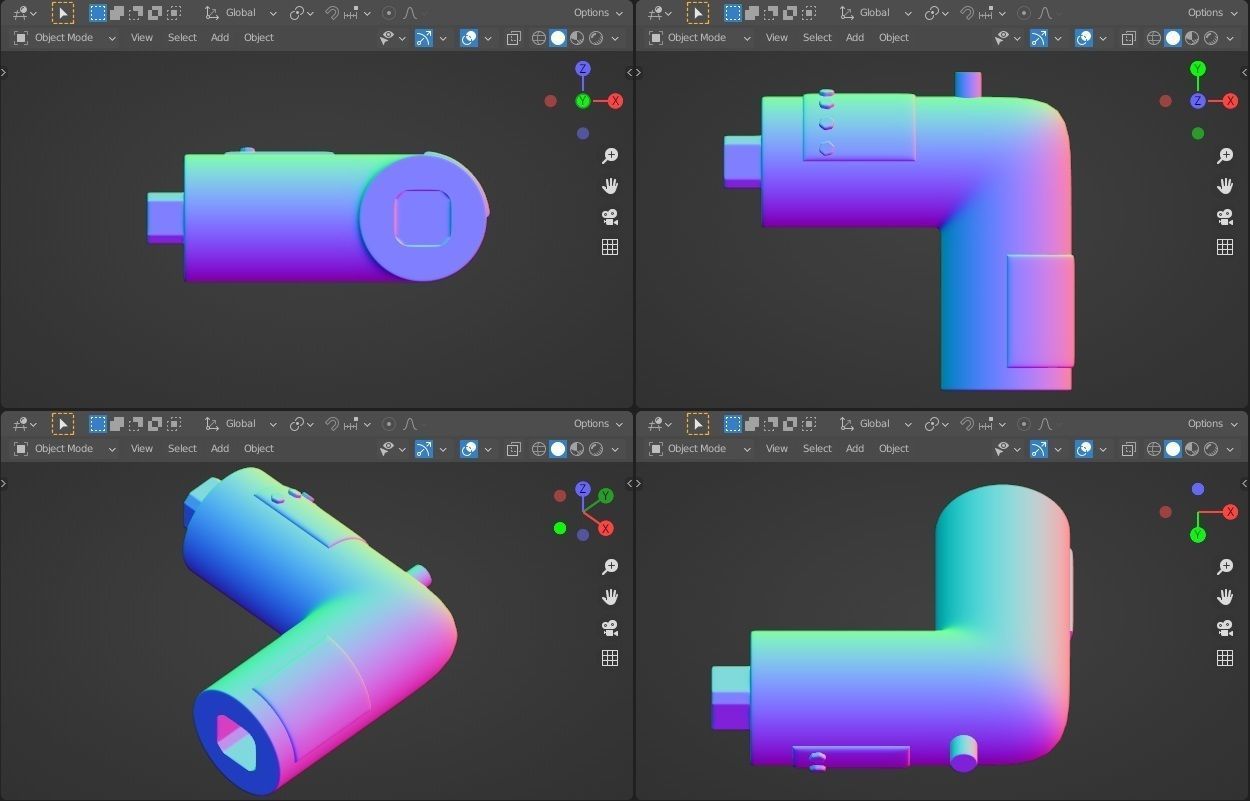Image resolution: width=1250 pixels, height=801 pixels.
Task: Click zoom magnifier icon in bottom-left viewport
Action: 610,567
